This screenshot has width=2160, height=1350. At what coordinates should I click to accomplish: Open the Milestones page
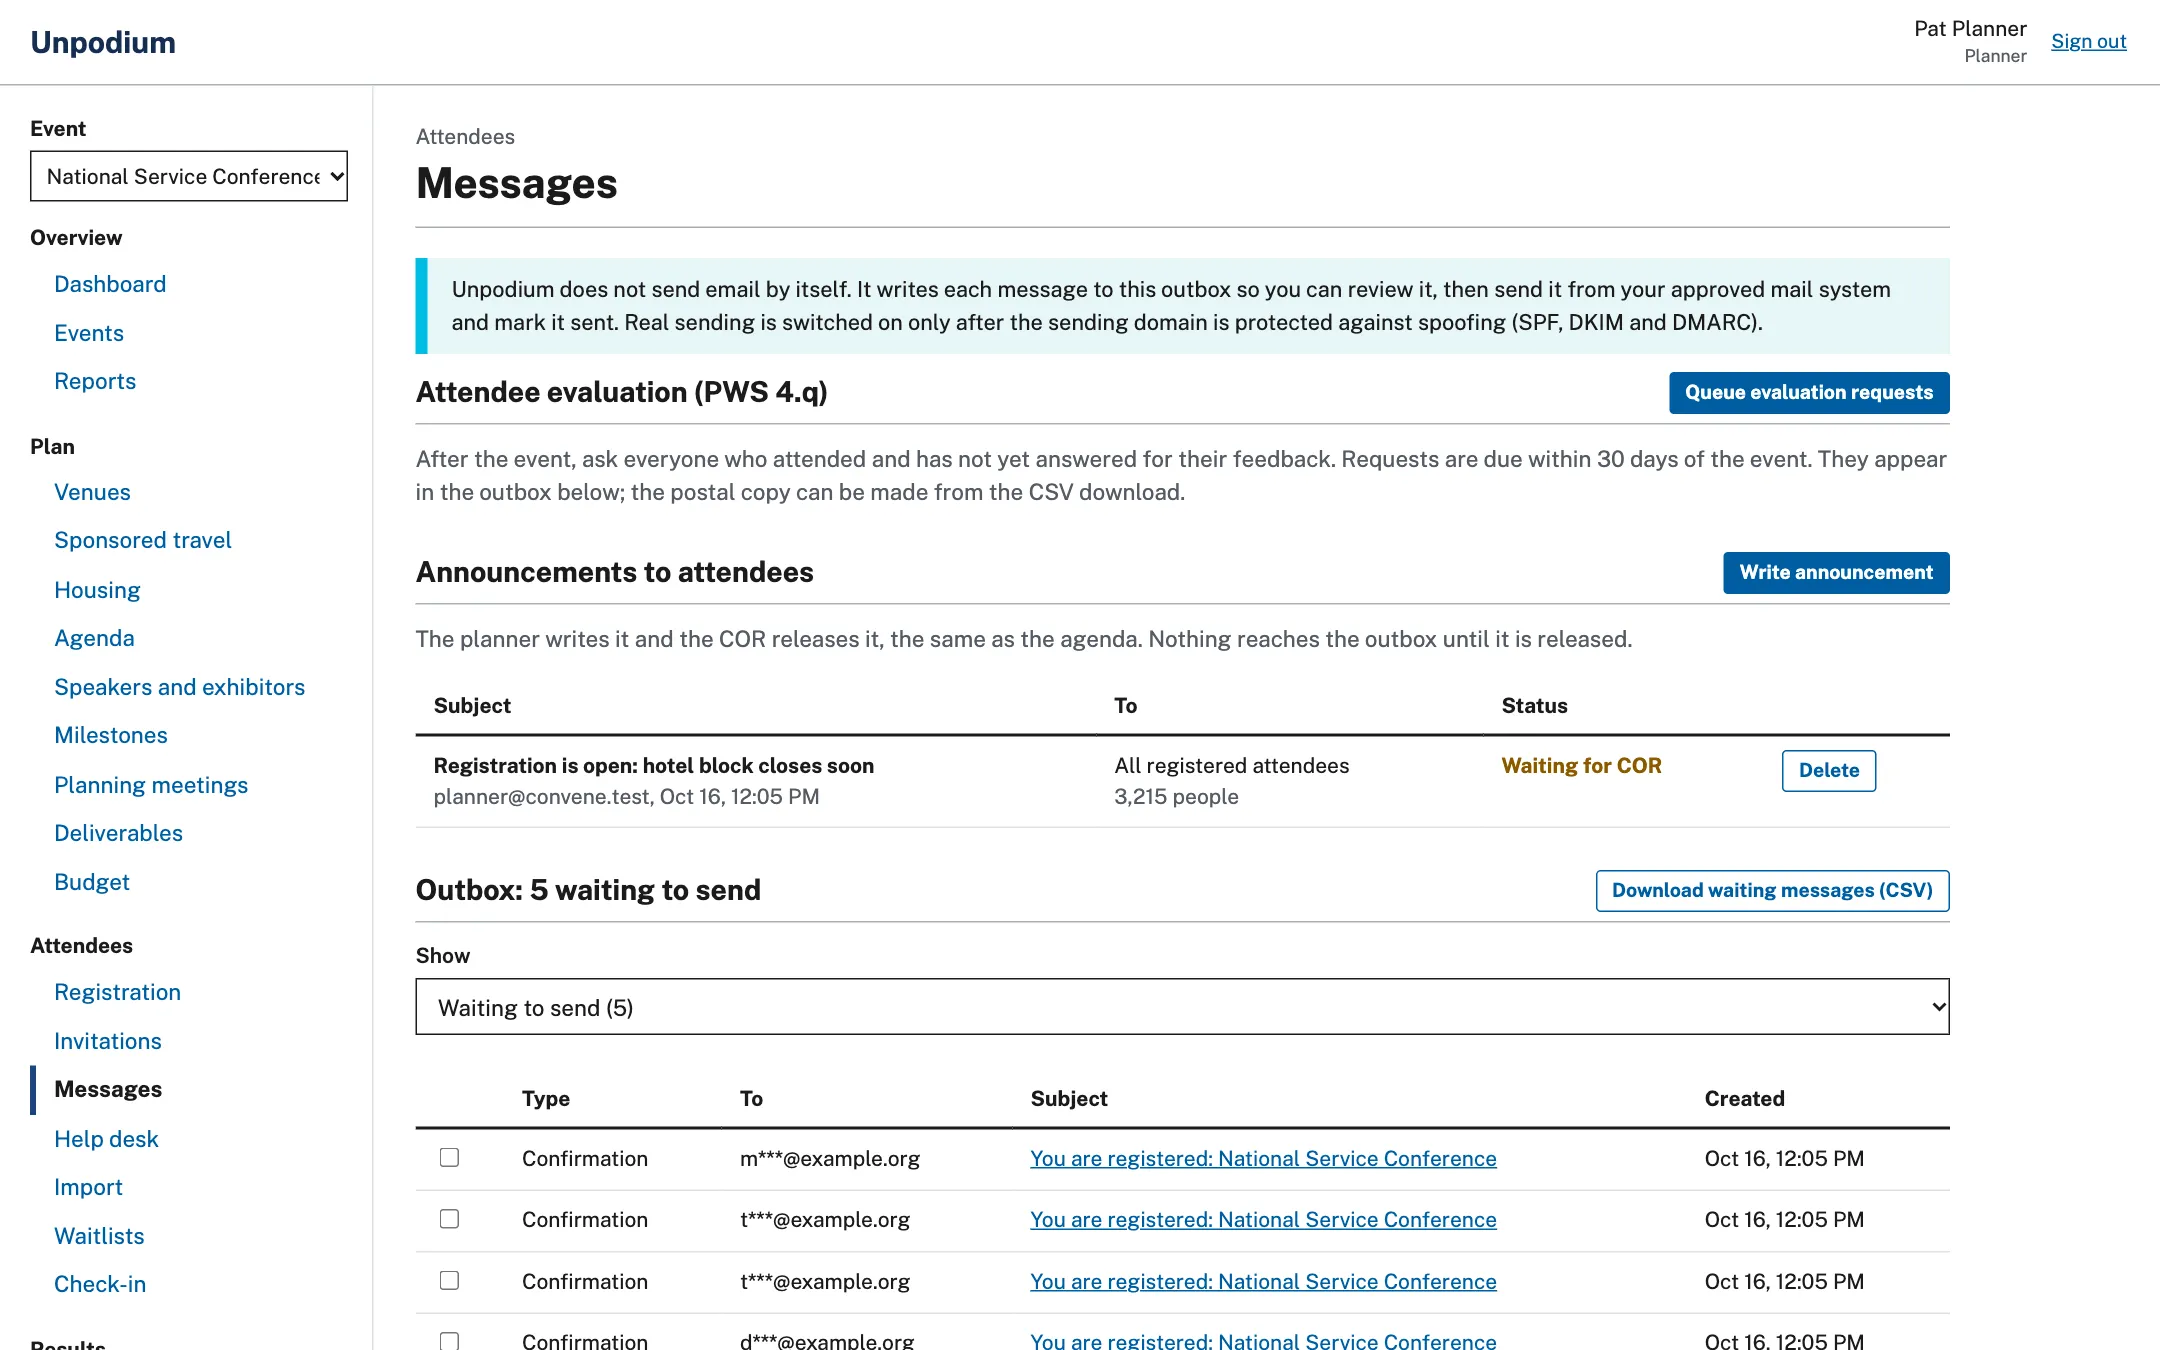[x=111, y=735]
